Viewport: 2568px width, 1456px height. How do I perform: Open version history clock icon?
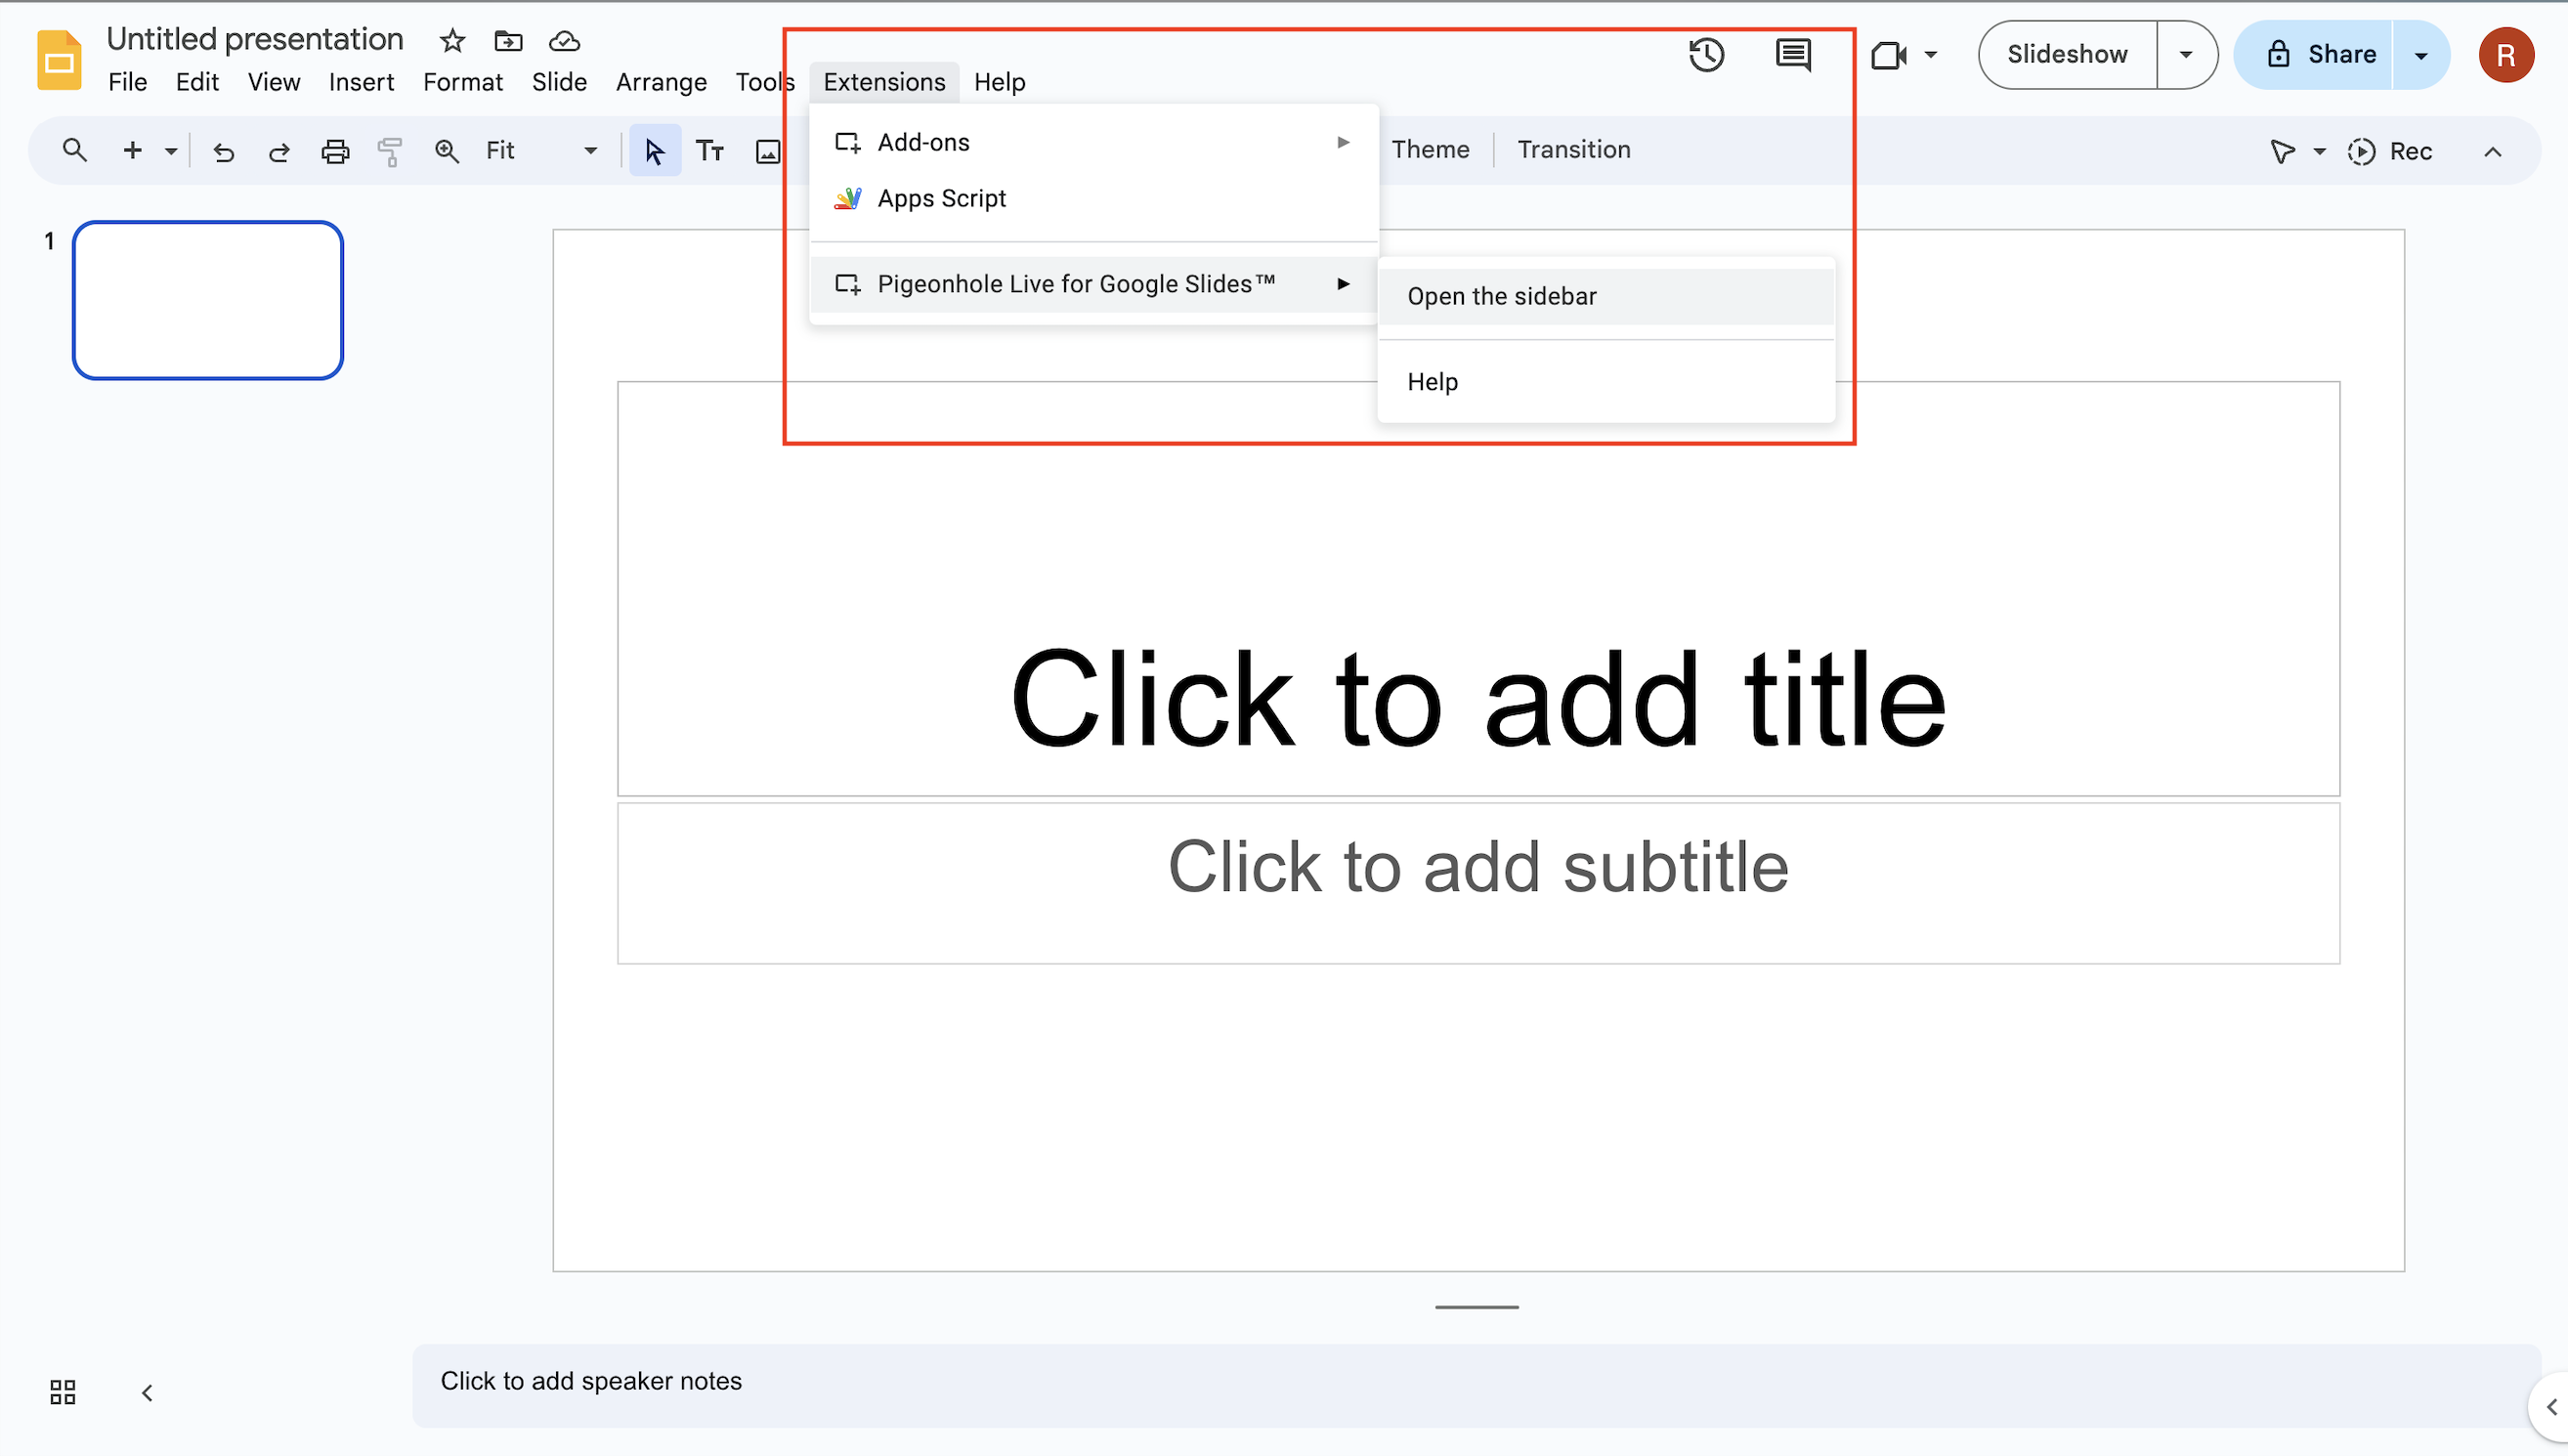[1707, 55]
